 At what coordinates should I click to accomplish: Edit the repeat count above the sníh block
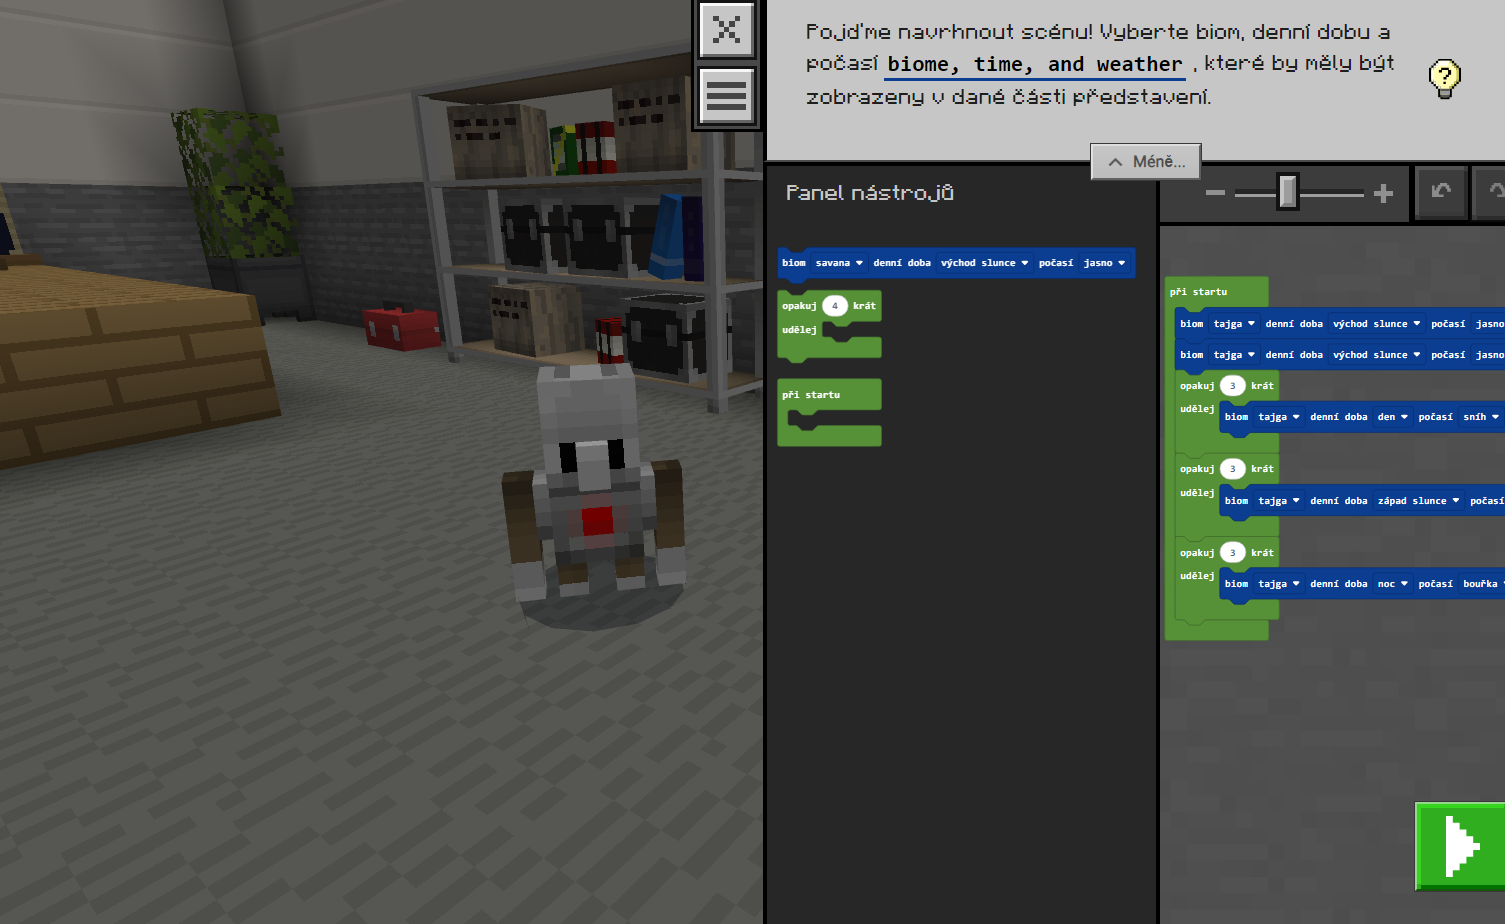pos(1233,386)
